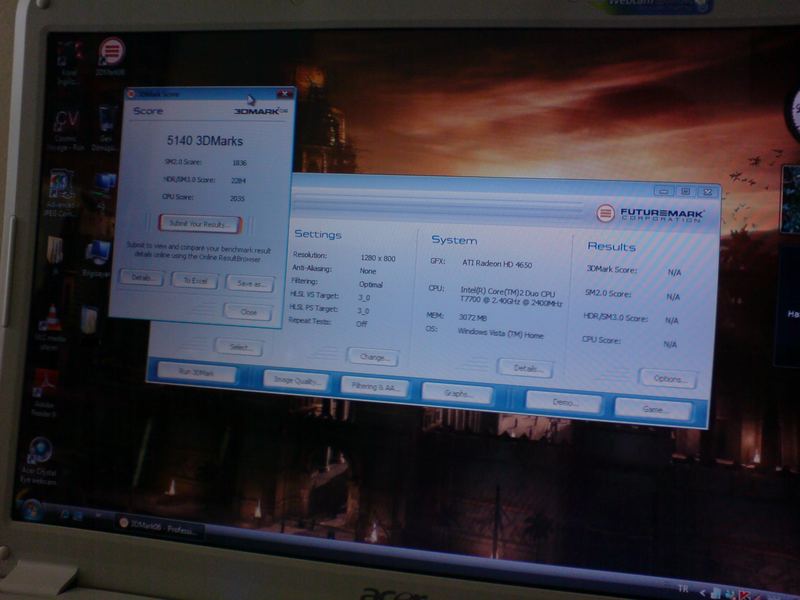
Task: Click Run 3DMark button
Action: [x=197, y=372]
